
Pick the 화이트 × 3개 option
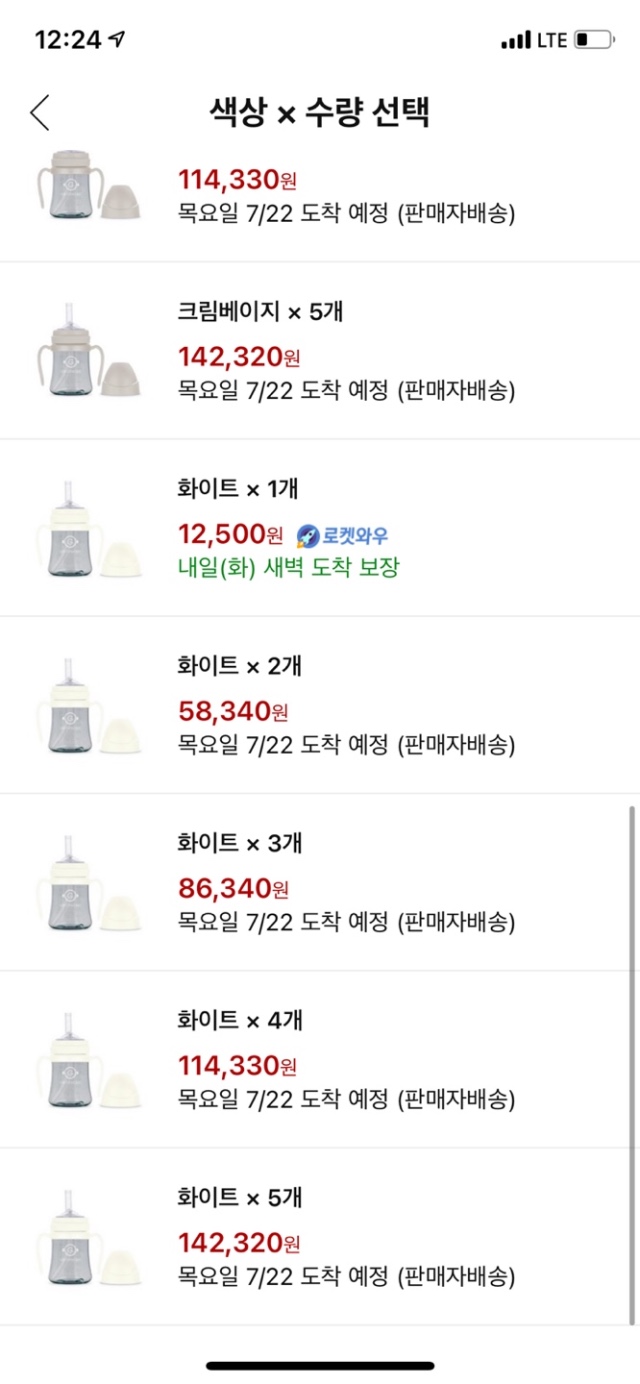click(x=320, y=881)
